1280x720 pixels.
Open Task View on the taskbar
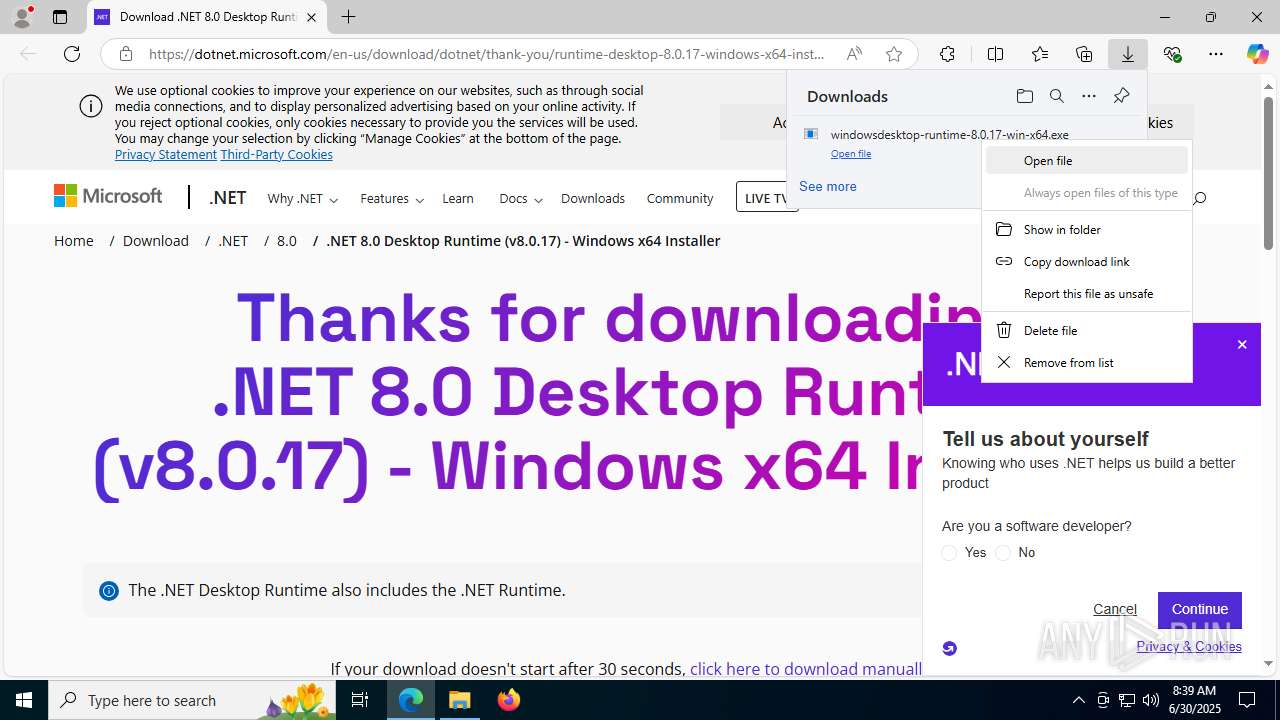(x=361, y=700)
